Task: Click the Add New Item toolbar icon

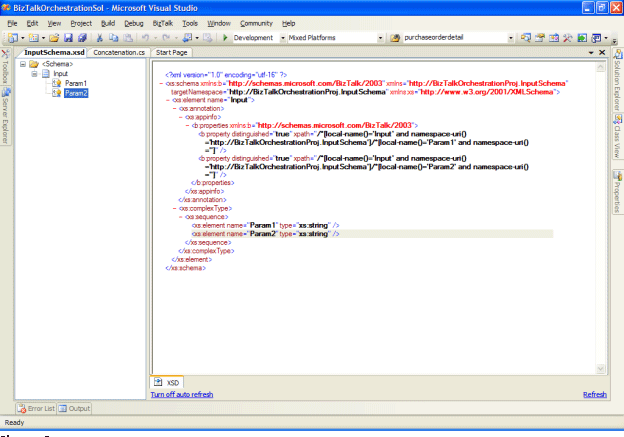Action: click(34, 38)
